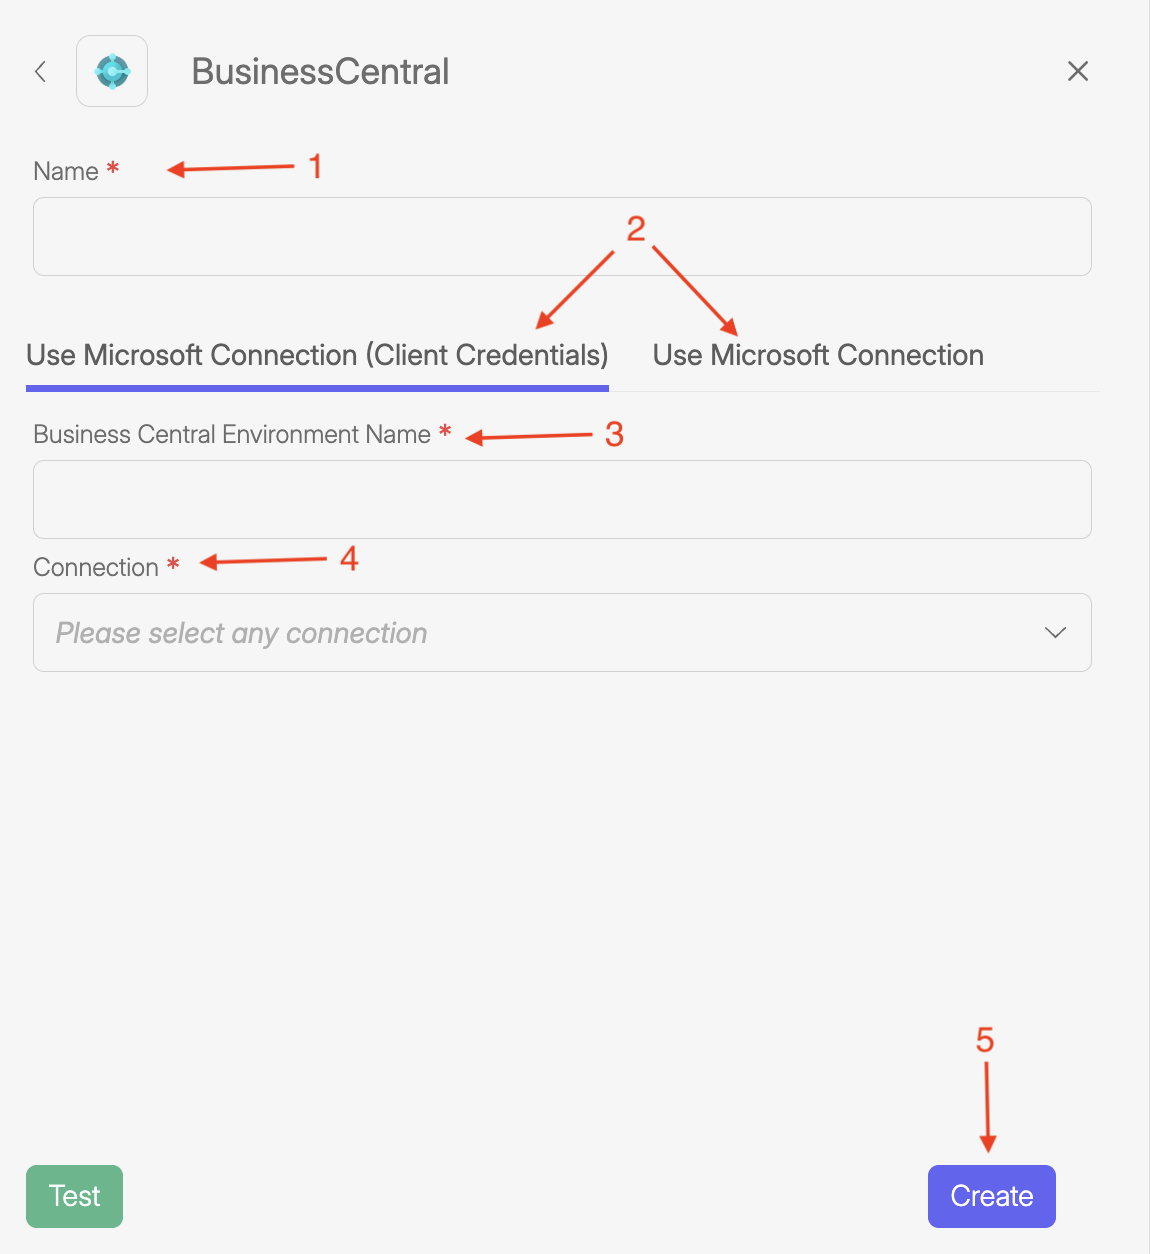
Task: Focus the Business Central Environment Name field
Action: click(x=561, y=499)
